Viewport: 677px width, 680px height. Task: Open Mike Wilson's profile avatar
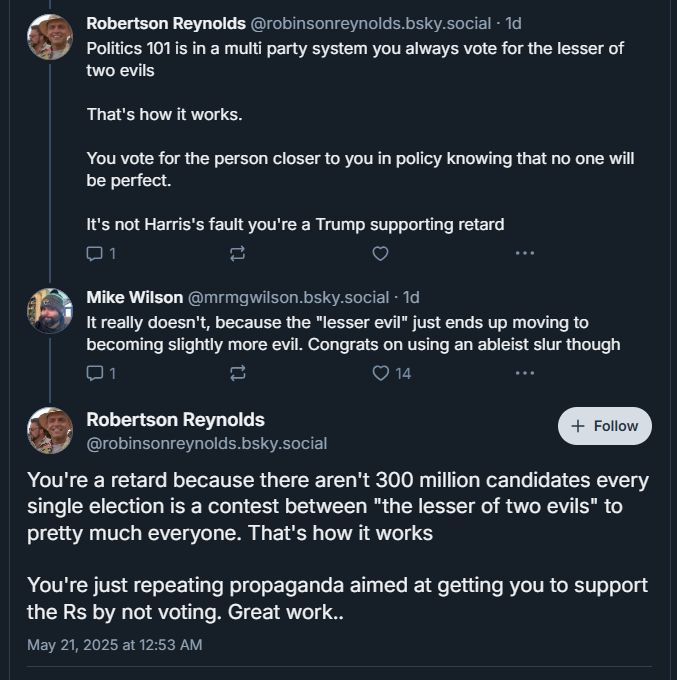pos(50,311)
